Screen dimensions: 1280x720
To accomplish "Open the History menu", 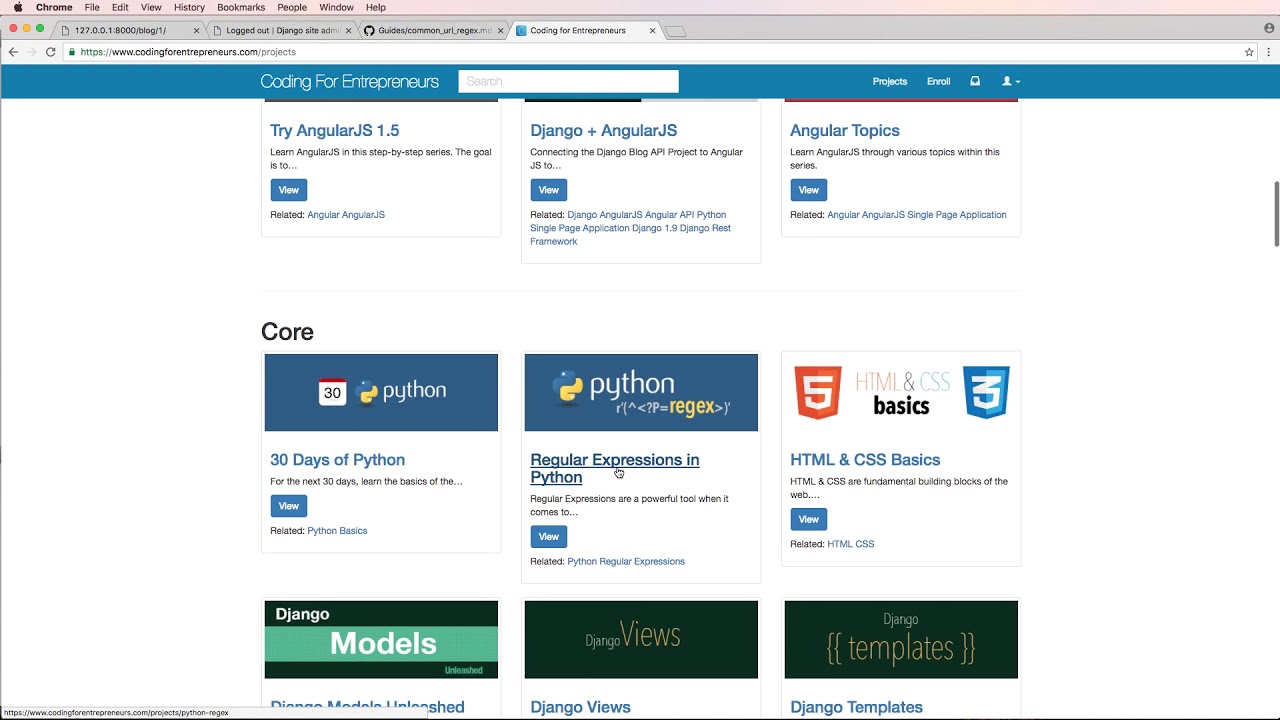I will pyautogui.click(x=189, y=7).
